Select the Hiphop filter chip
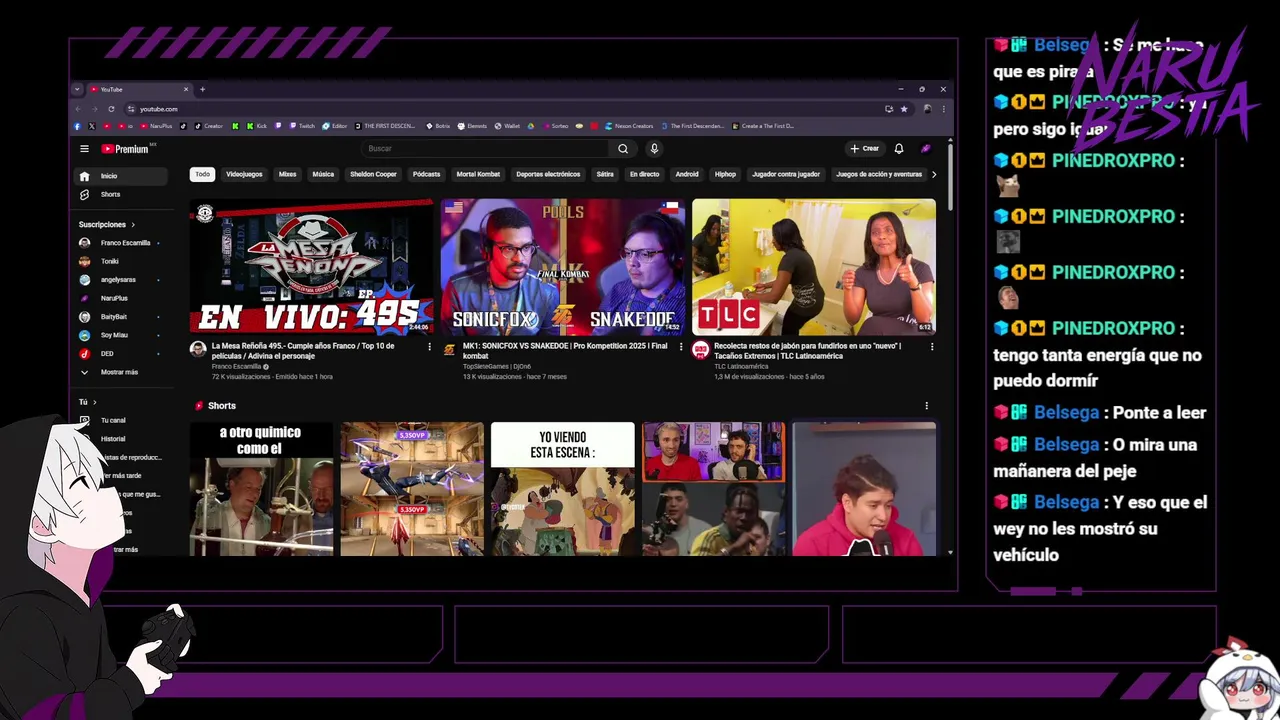The image size is (1280, 720). [x=725, y=174]
